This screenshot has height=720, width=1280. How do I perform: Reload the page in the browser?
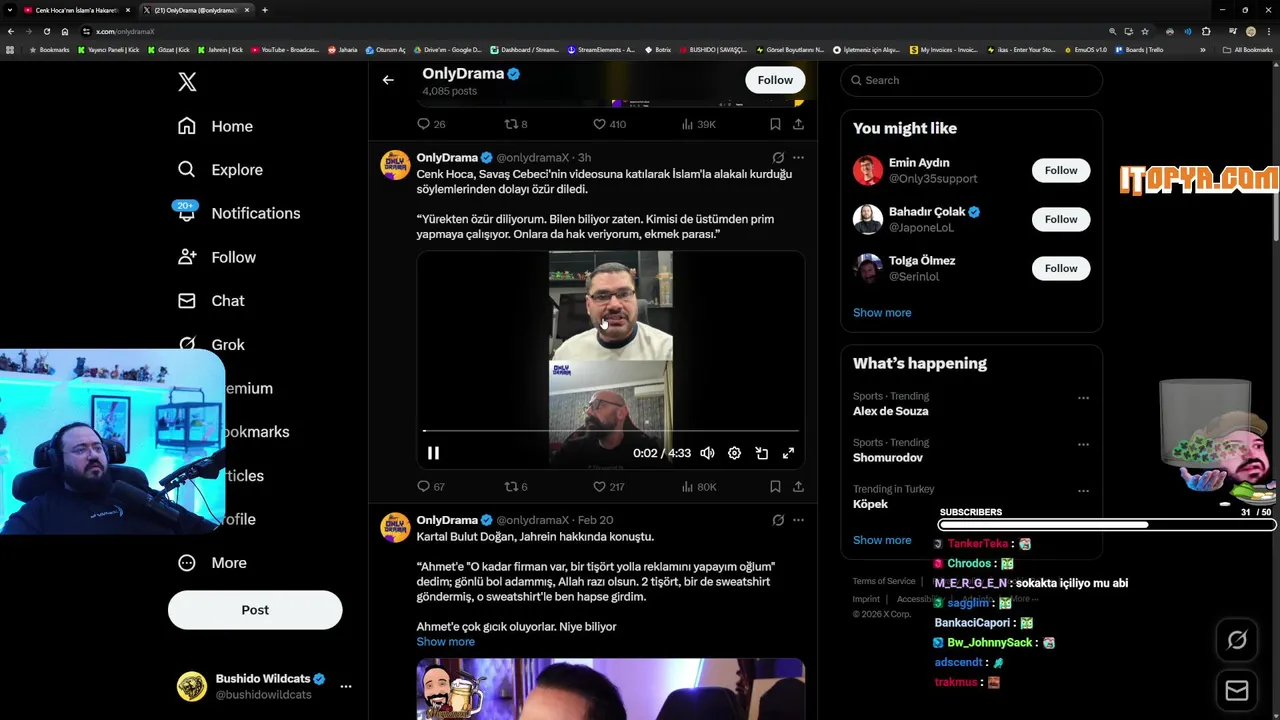[46, 31]
